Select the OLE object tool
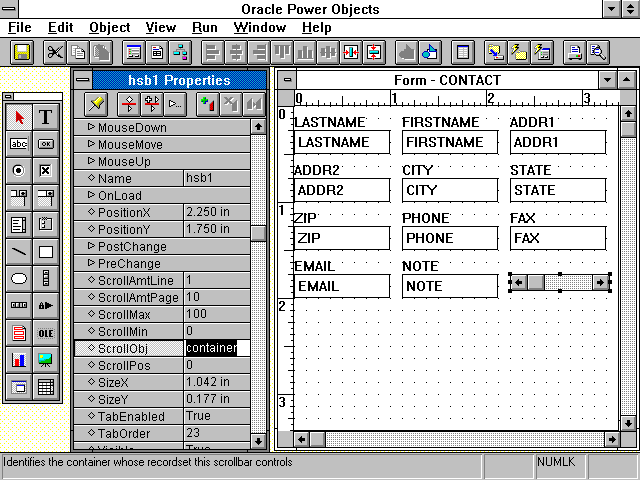 46,333
